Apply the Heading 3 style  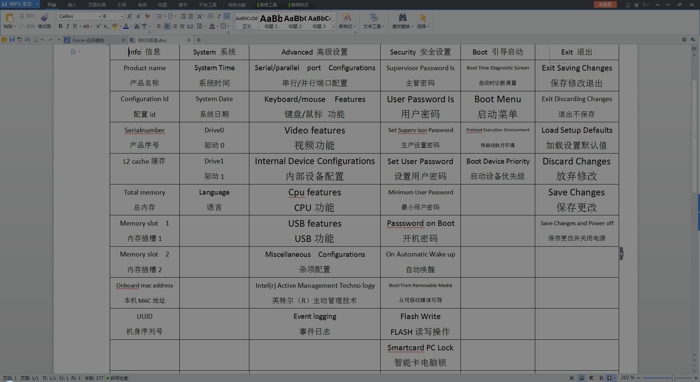coord(319,21)
